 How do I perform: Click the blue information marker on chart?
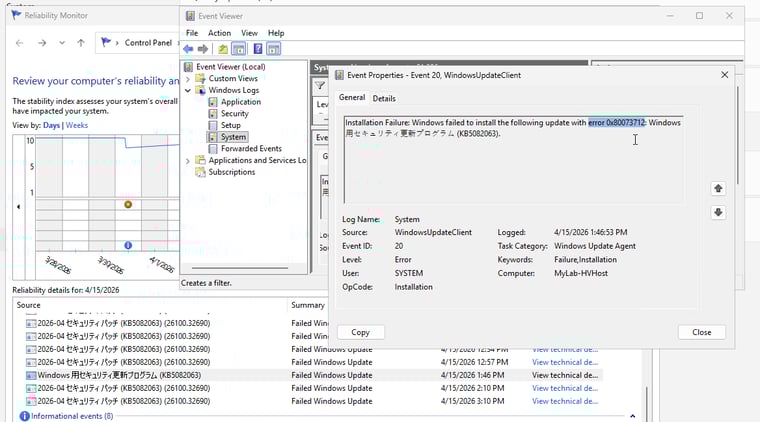coord(128,245)
